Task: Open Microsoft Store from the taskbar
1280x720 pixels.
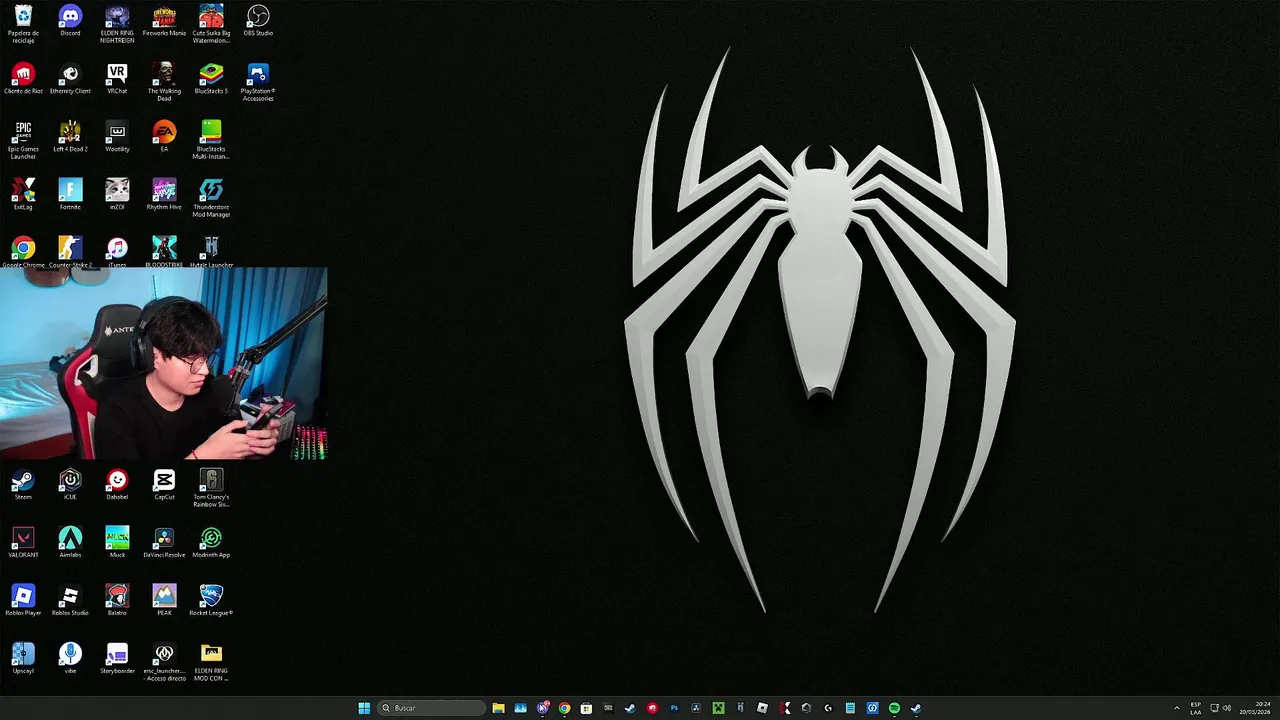Action: coord(586,708)
